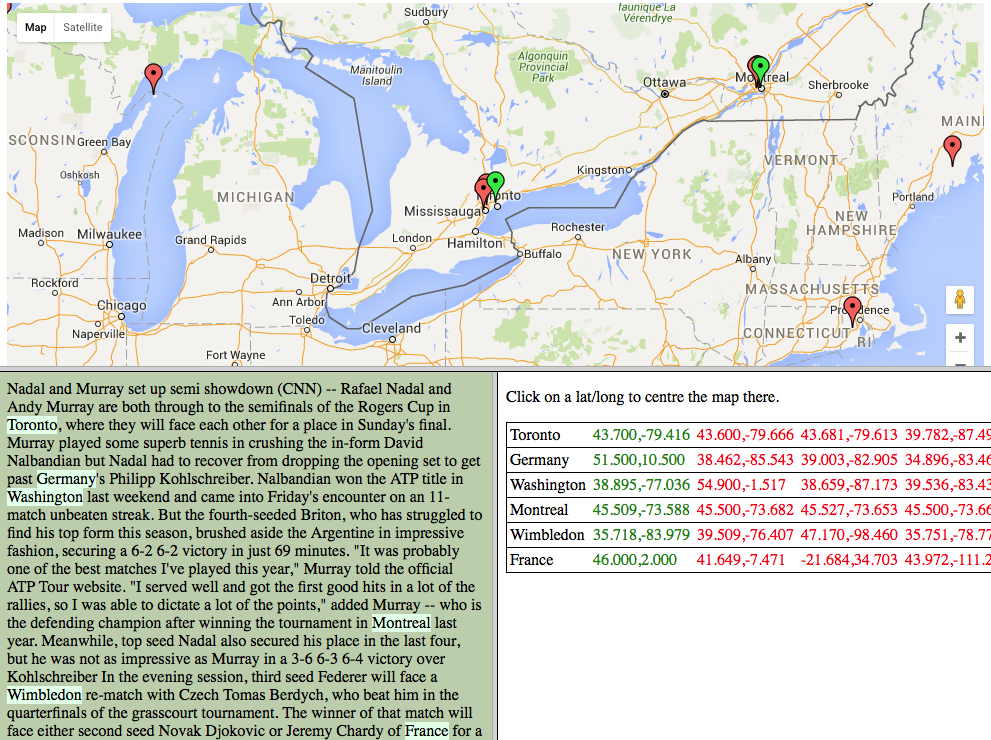991x740 pixels.
Task: Select the red marker in Wisconsin
Action: coord(153,76)
